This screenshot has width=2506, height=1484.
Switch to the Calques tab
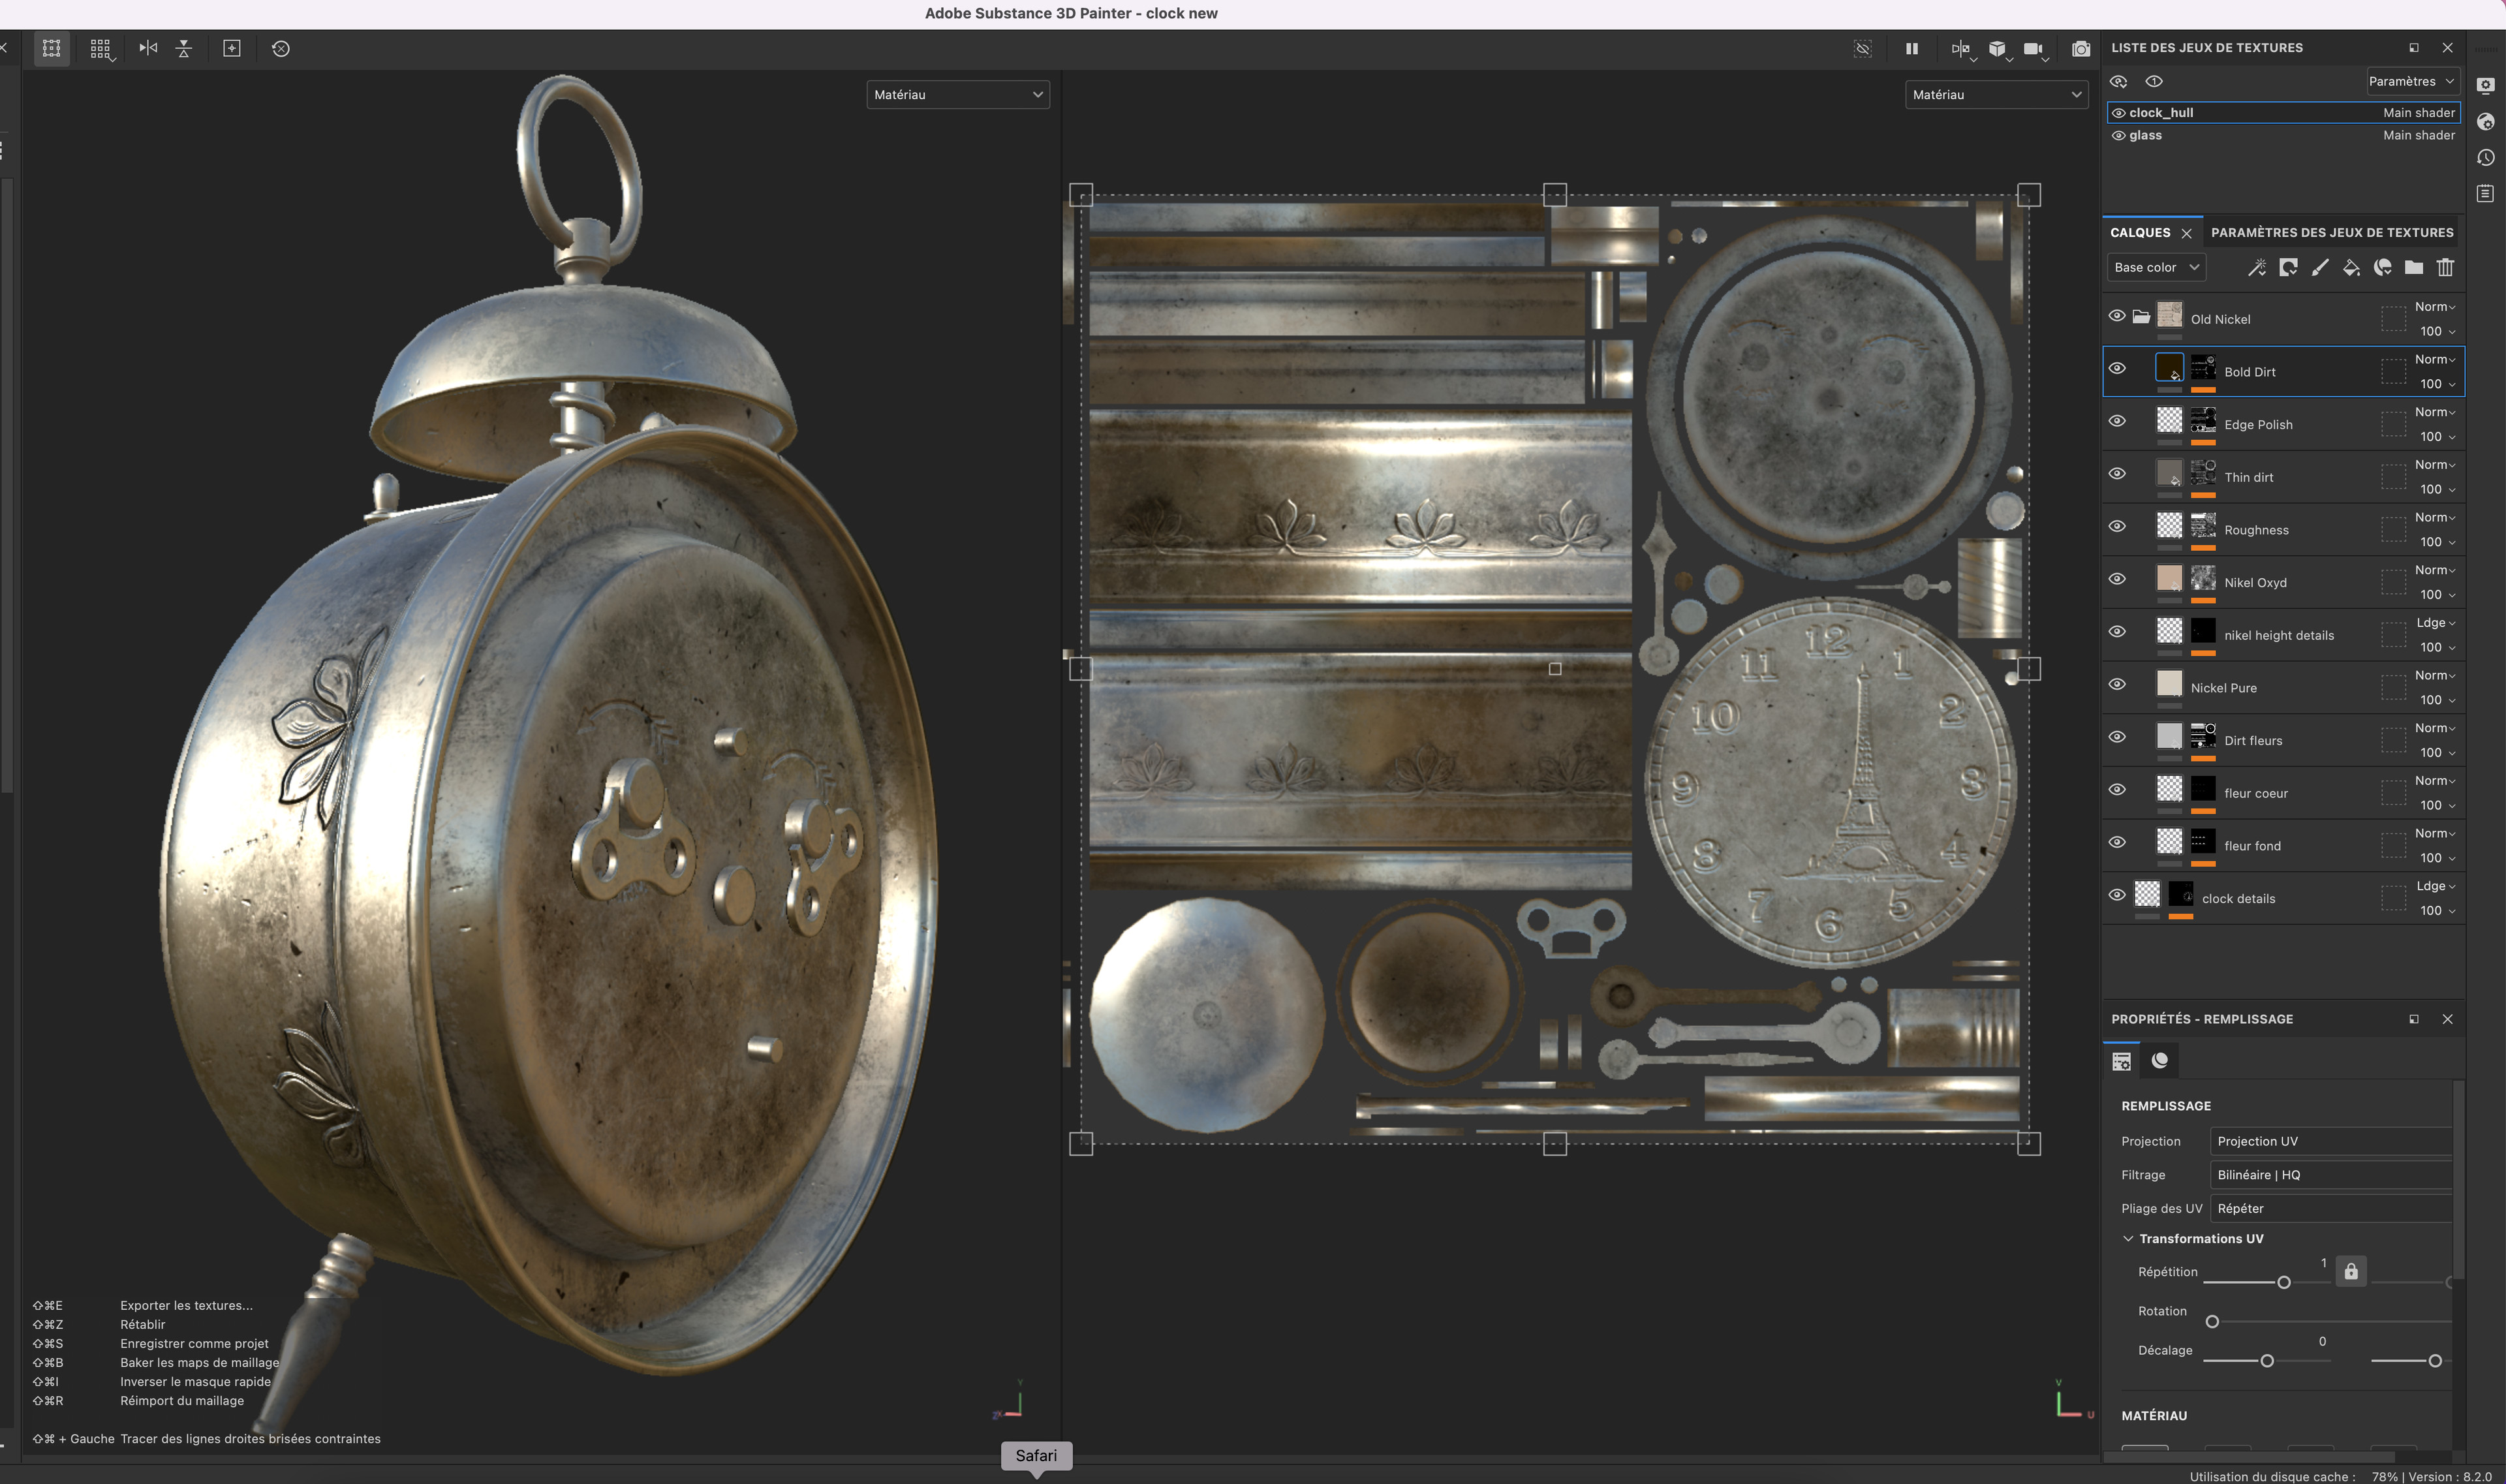(2140, 232)
